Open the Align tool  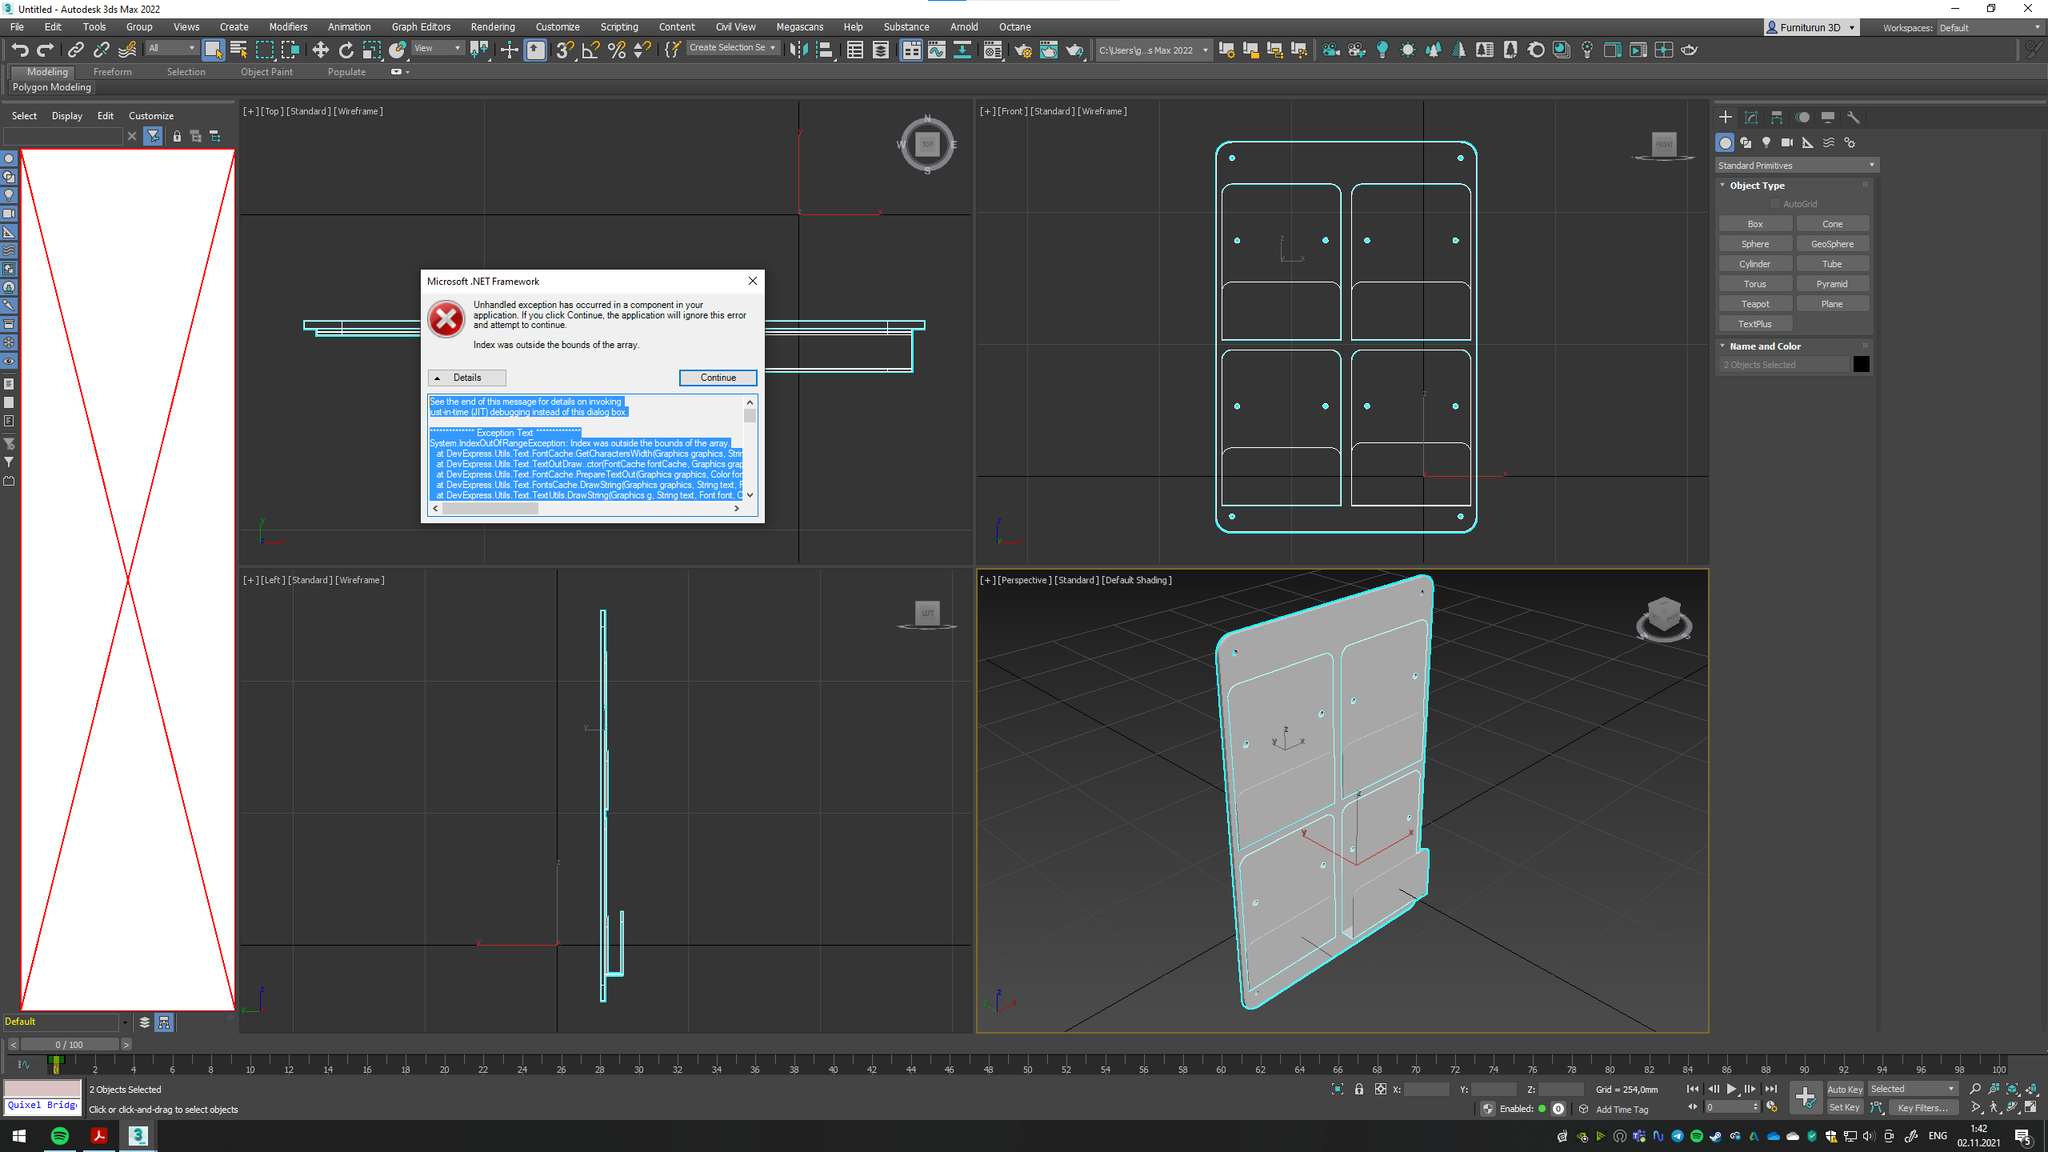(825, 50)
